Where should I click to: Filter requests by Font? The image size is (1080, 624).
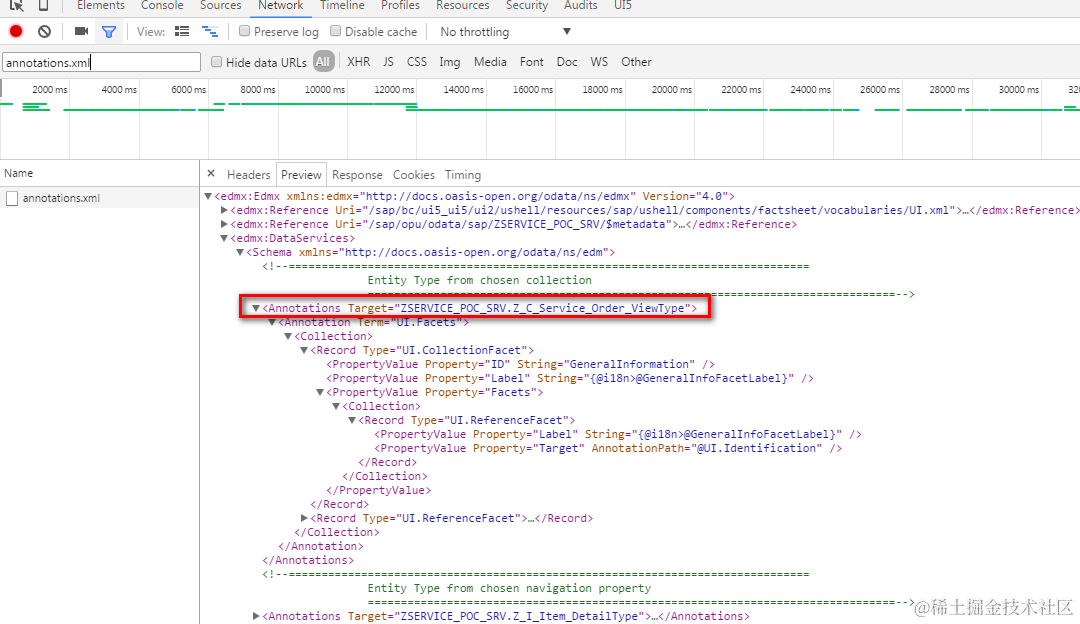coord(532,62)
